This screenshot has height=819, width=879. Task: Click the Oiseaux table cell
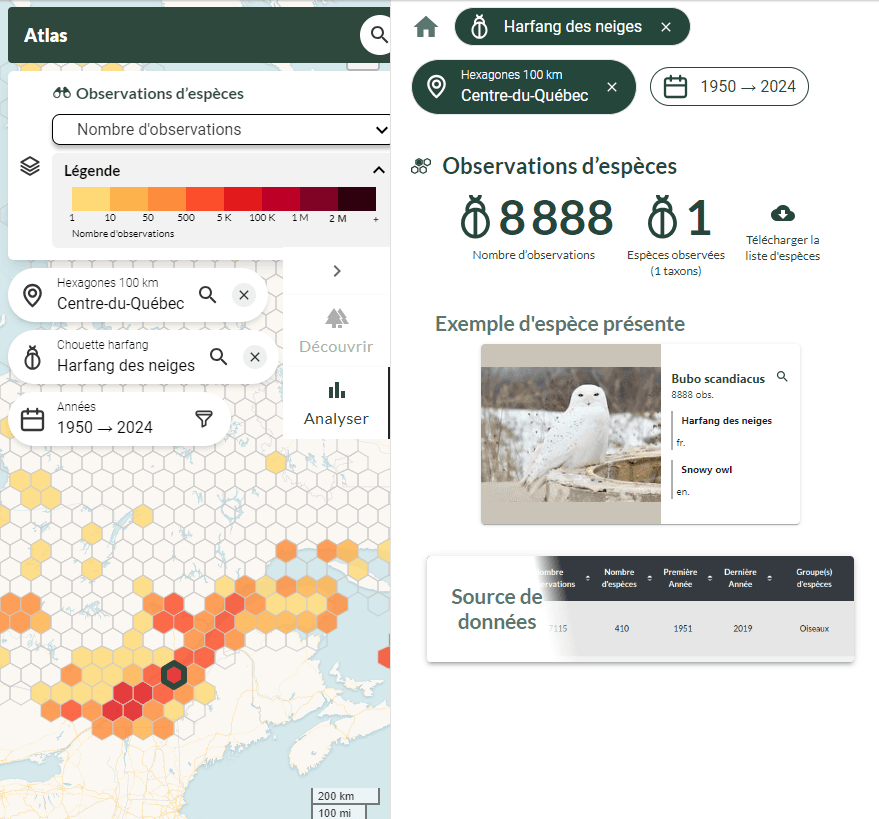[814, 628]
